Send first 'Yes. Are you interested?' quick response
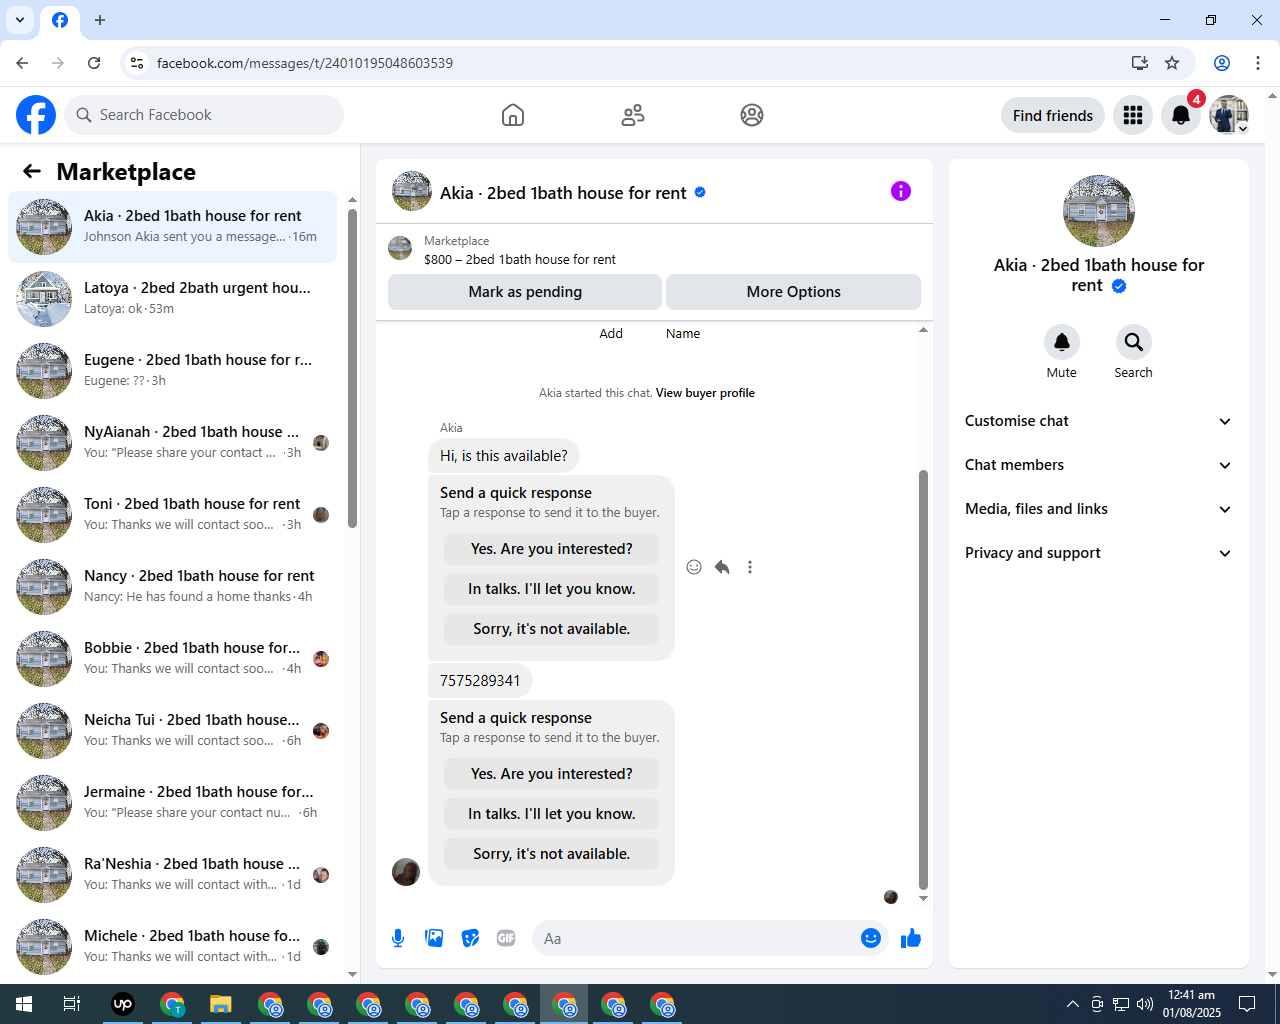The height and width of the screenshot is (1024, 1280). click(551, 549)
